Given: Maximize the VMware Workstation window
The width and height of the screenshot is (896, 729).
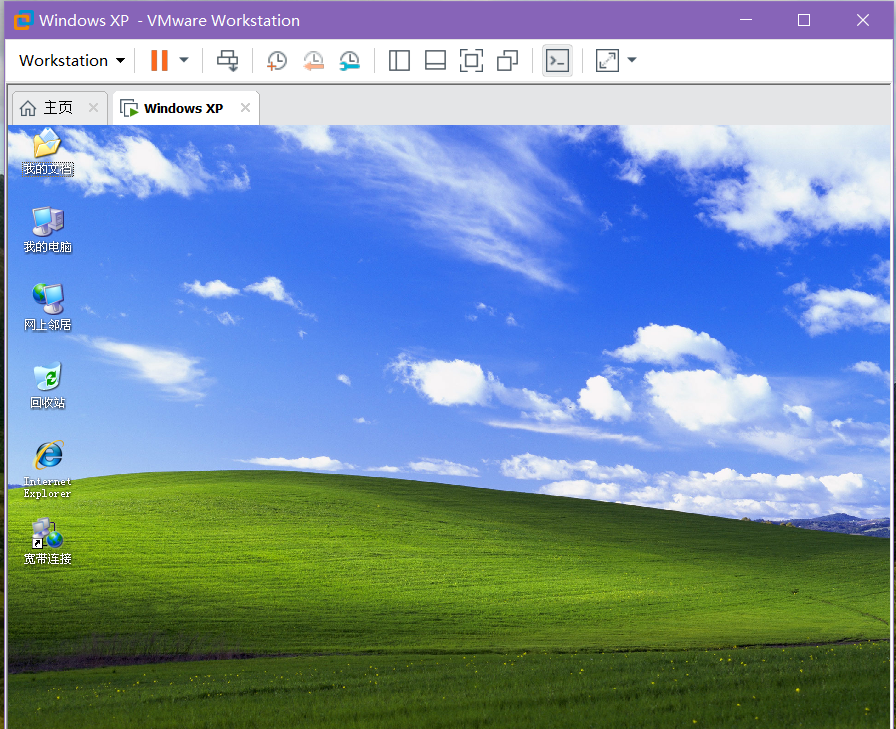Looking at the screenshot, I should coord(804,20).
